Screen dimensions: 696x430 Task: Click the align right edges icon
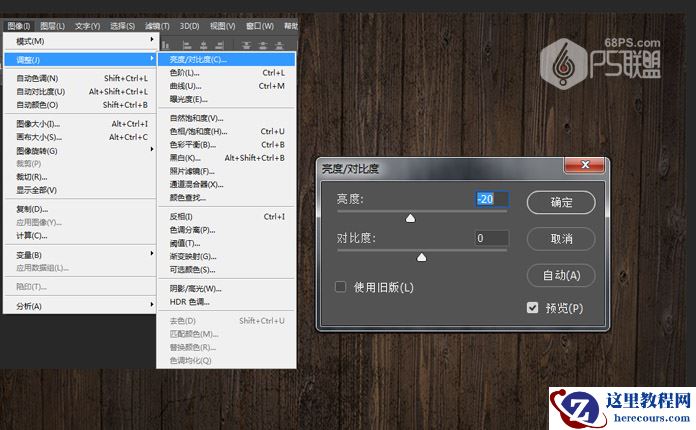click(x=219, y=45)
